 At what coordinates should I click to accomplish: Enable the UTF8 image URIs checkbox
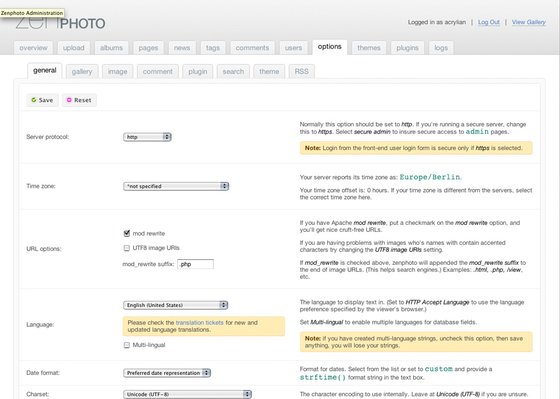pyautogui.click(x=126, y=248)
